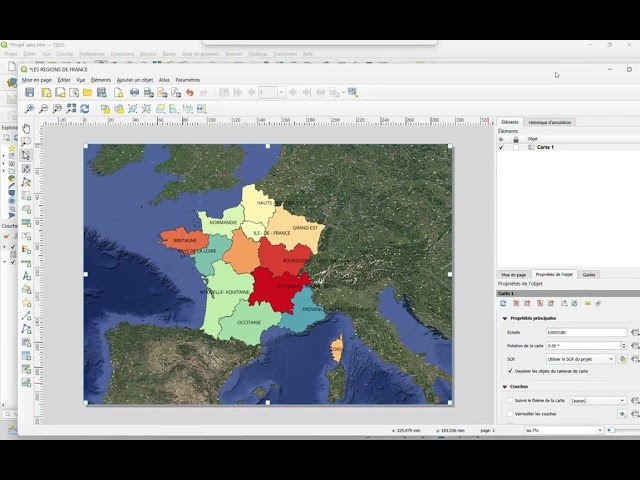Open the map theme (aucun) dropdown
The height and width of the screenshot is (480, 640).
pyautogui.click(x=598, y=401)
